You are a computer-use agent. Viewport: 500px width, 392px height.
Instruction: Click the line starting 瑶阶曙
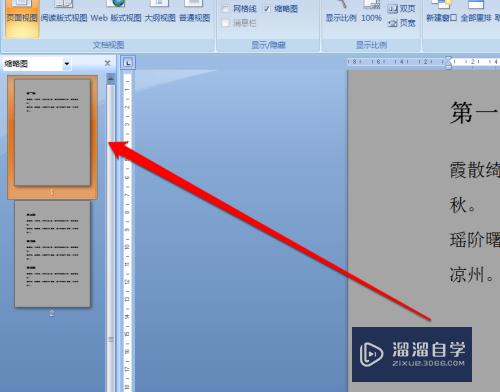(x=475, y=239)
